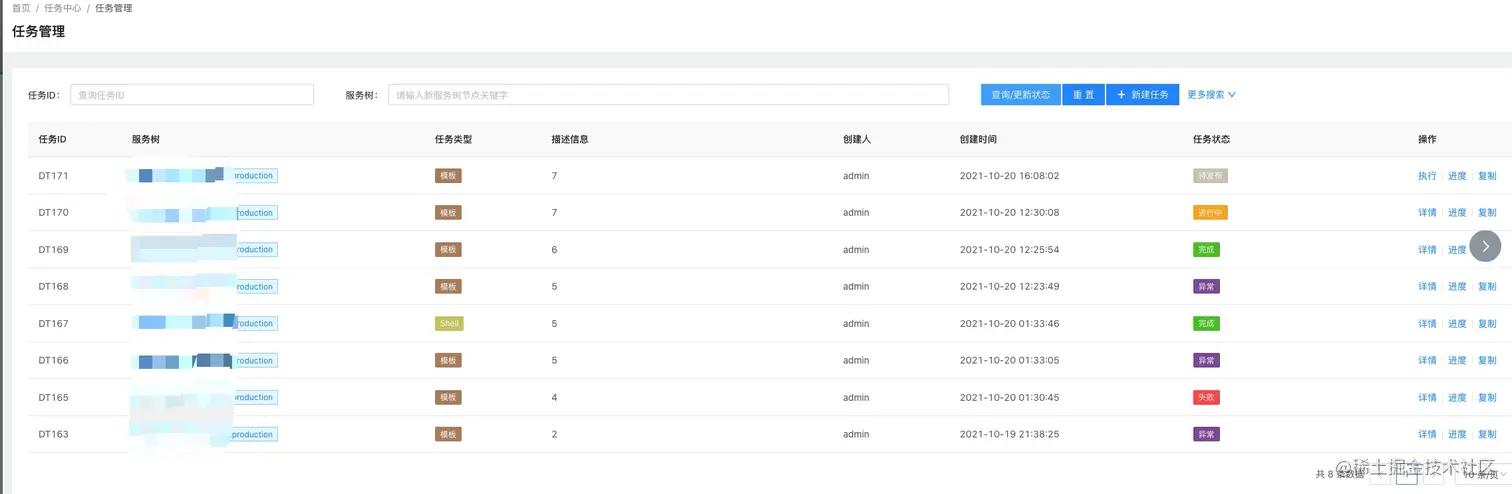
Task: Click 复制 for task DT165
Action: tap(1487, 398)
